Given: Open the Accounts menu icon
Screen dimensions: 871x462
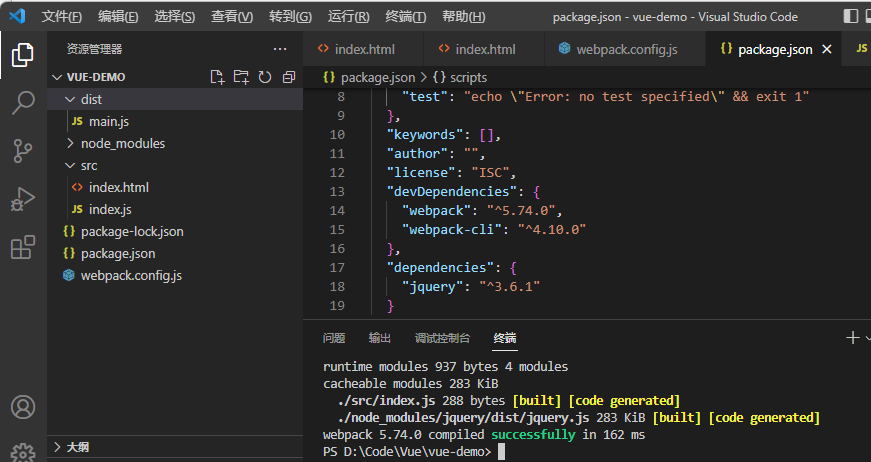Looking at the screenshot, I should (x=23, y=407).
